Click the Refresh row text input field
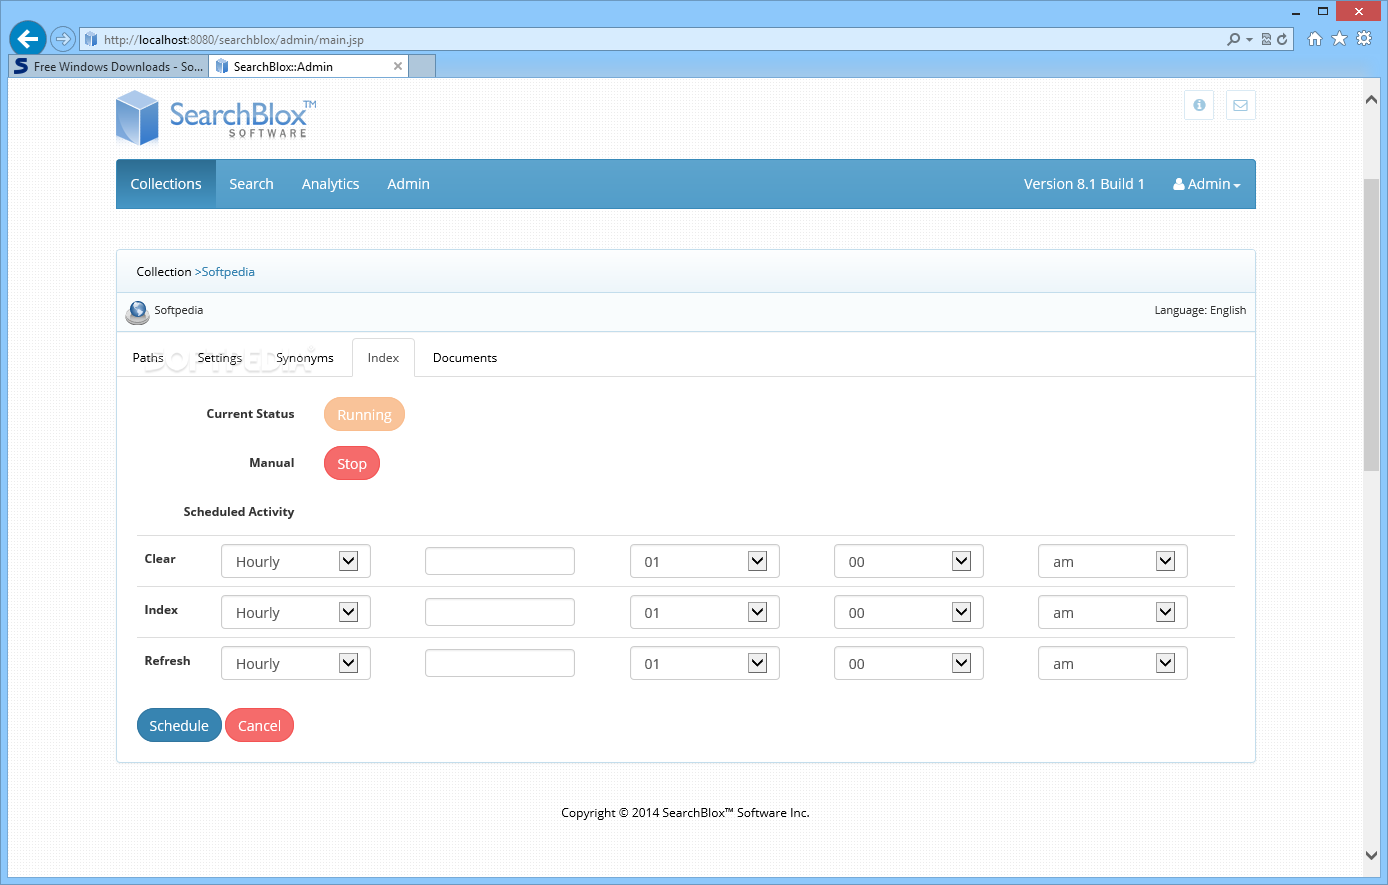Screen dimensions: 1388x885 (500, 663)
